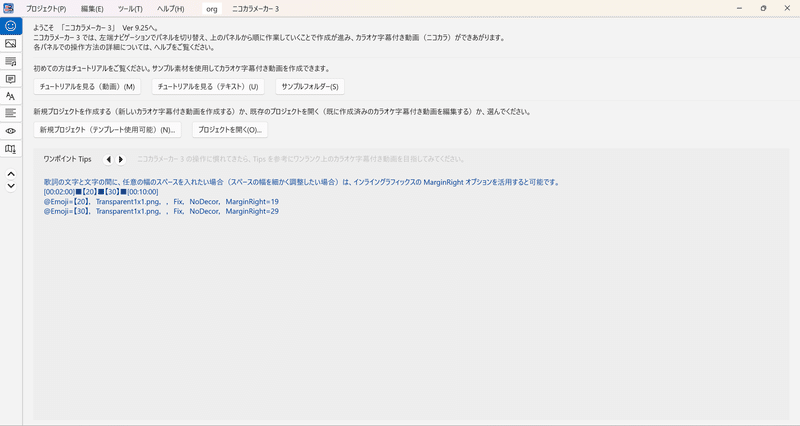Open the ツール(T) menu
This screenshot has height=426, width=800.
coord(130,9)
